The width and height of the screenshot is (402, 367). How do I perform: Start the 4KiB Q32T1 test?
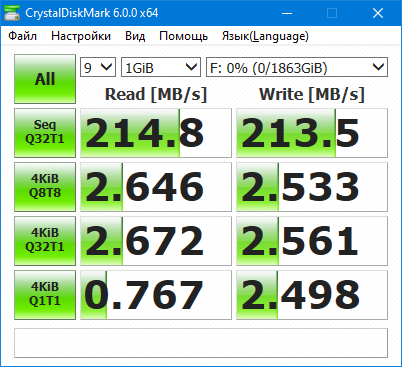click(x=45, y=241)
